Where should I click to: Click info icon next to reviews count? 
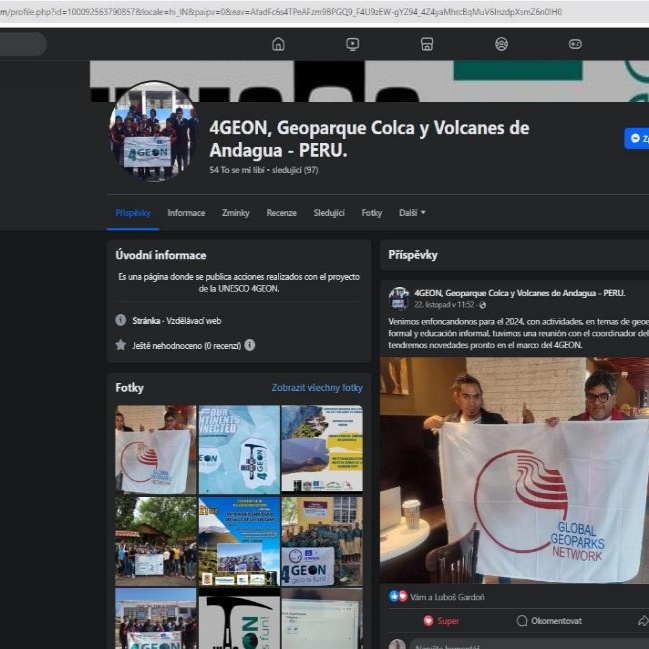(250, 345)
